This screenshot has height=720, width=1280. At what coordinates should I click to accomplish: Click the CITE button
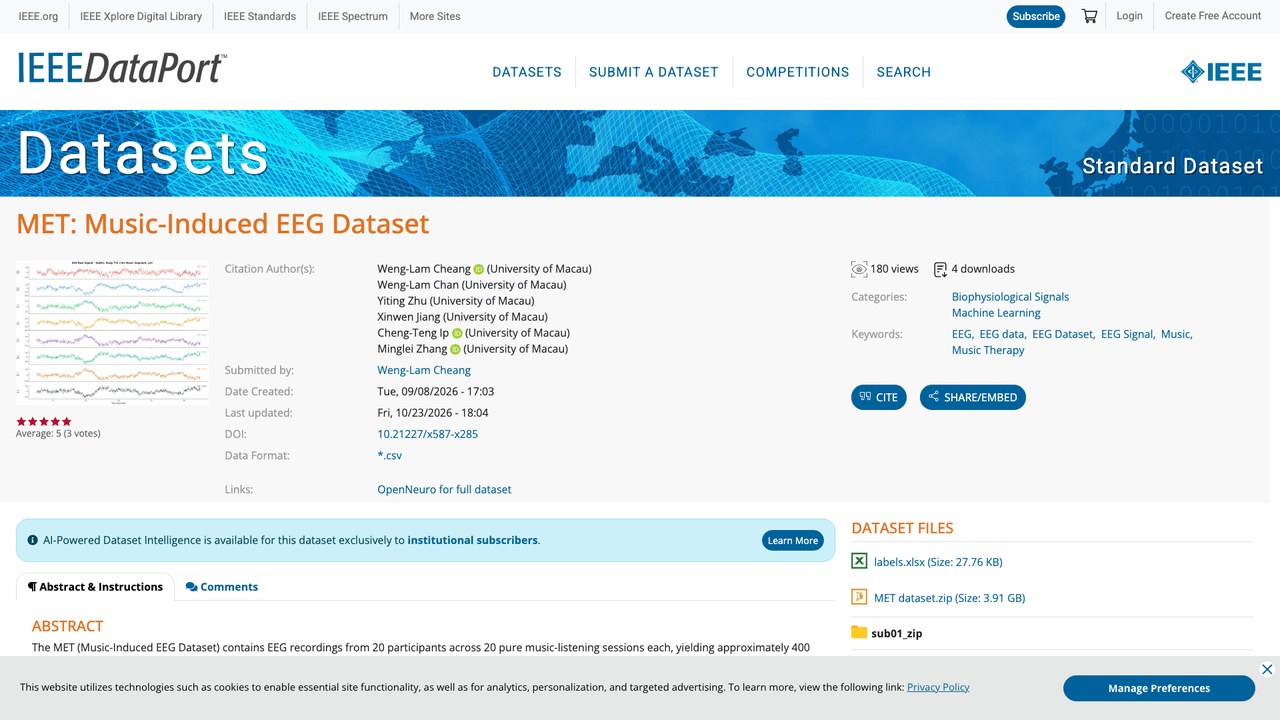point(879,397)
